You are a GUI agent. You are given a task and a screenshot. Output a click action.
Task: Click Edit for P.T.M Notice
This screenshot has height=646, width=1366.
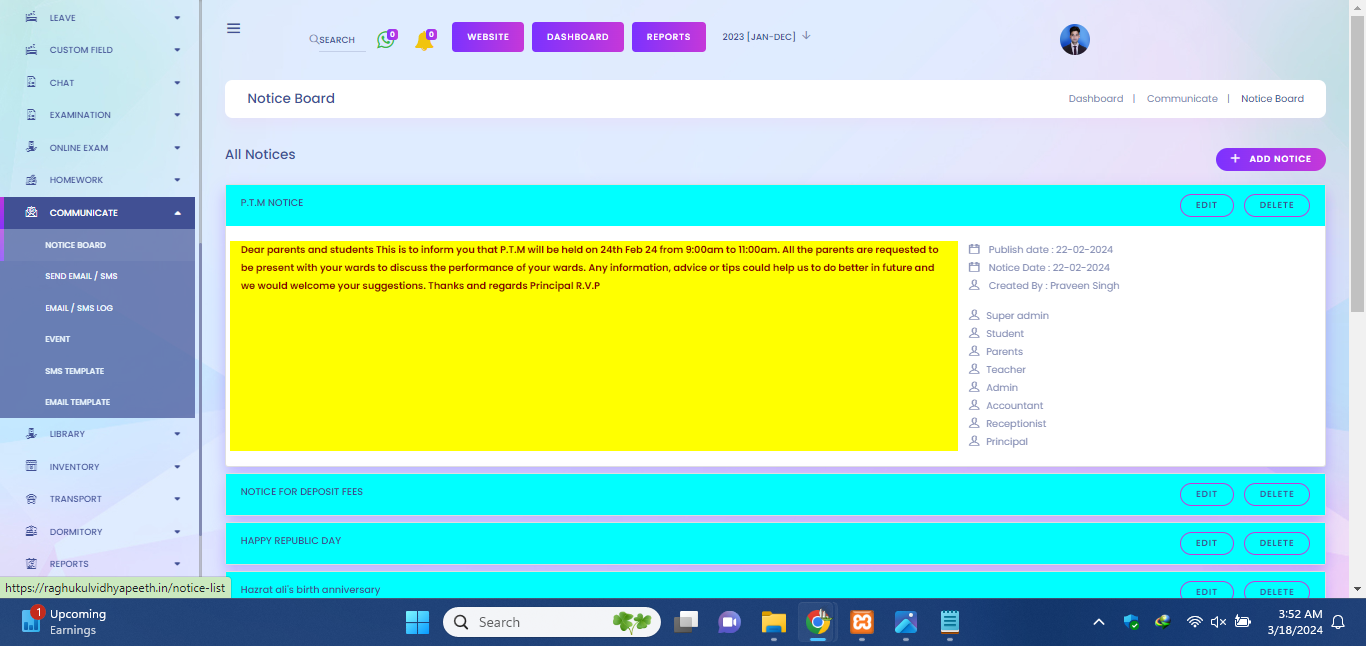click(x=1206, y=205)
